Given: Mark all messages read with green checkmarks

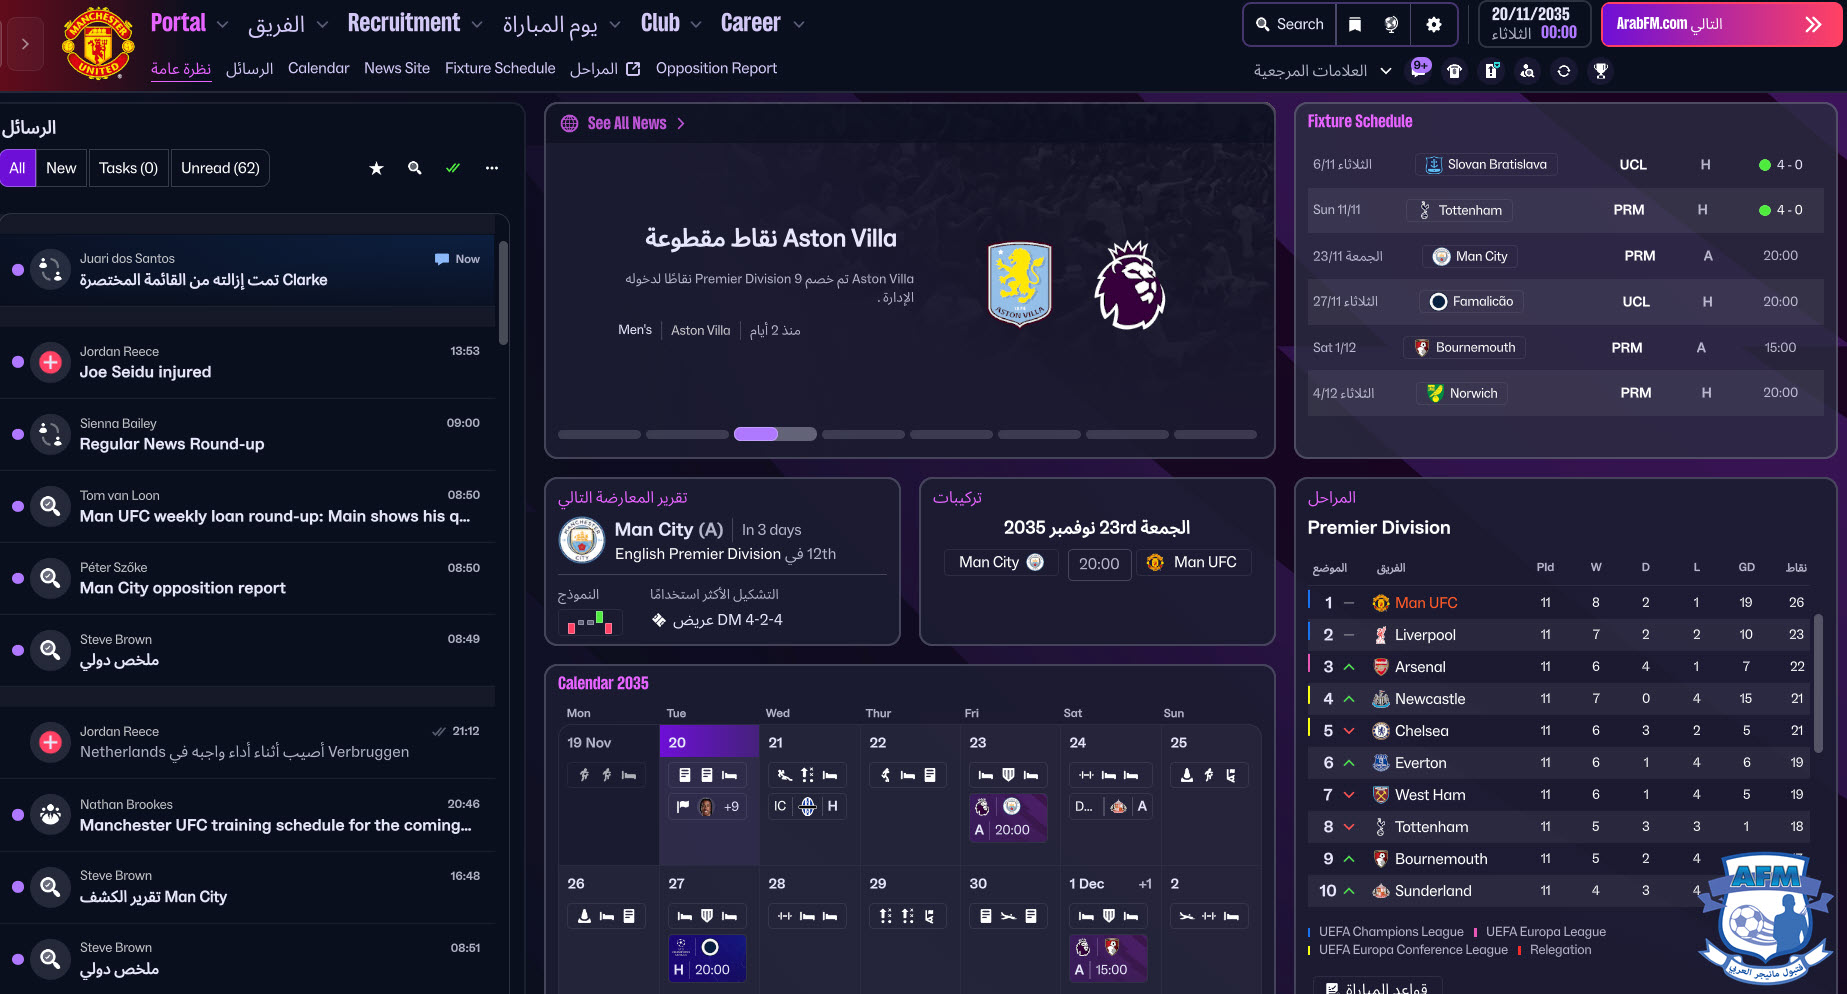Looking at the screenshot, I should point(453,168).
